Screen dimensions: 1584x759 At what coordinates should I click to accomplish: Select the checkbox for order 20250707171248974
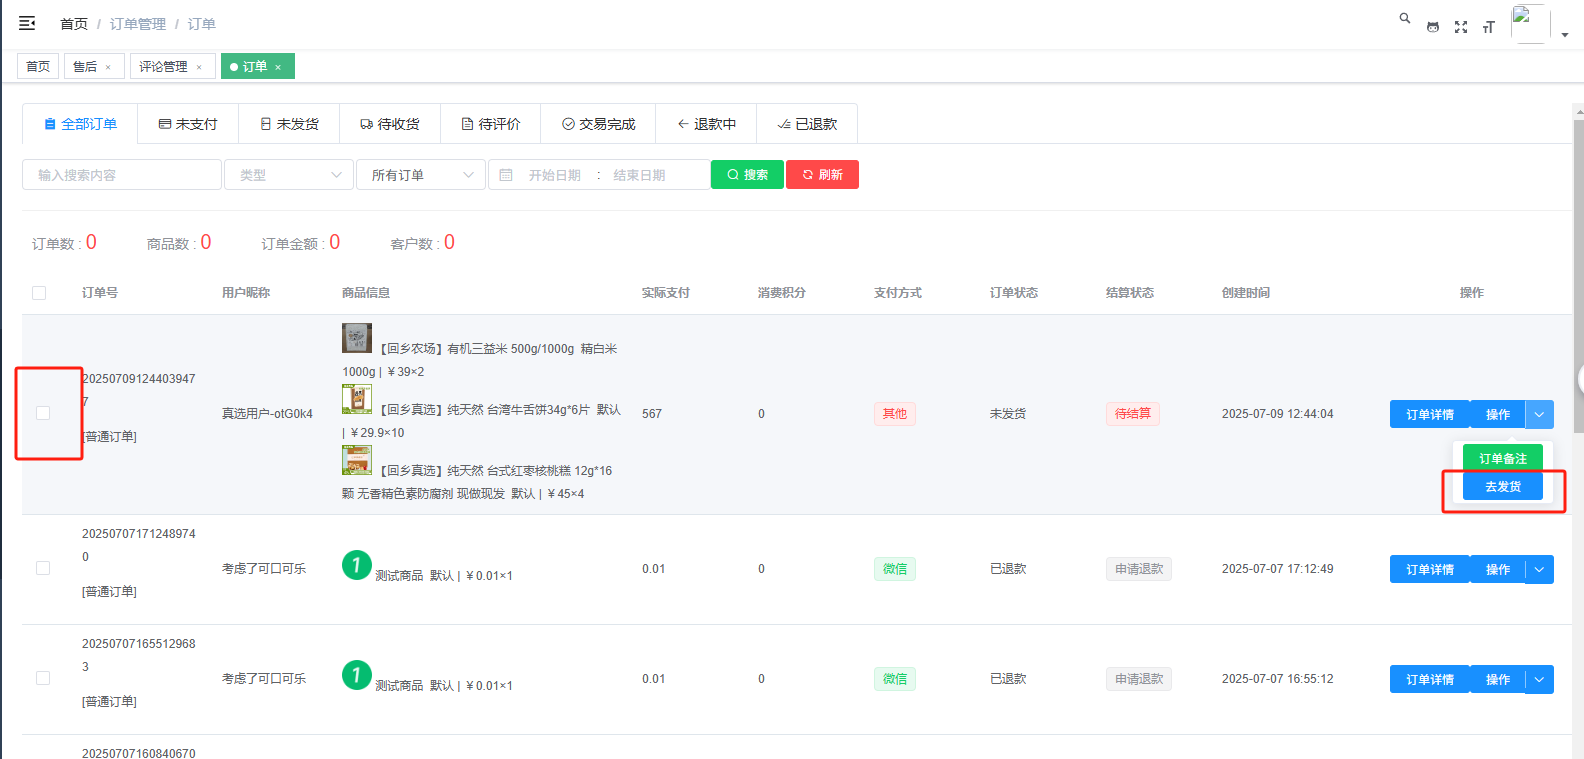pos(43,568)
